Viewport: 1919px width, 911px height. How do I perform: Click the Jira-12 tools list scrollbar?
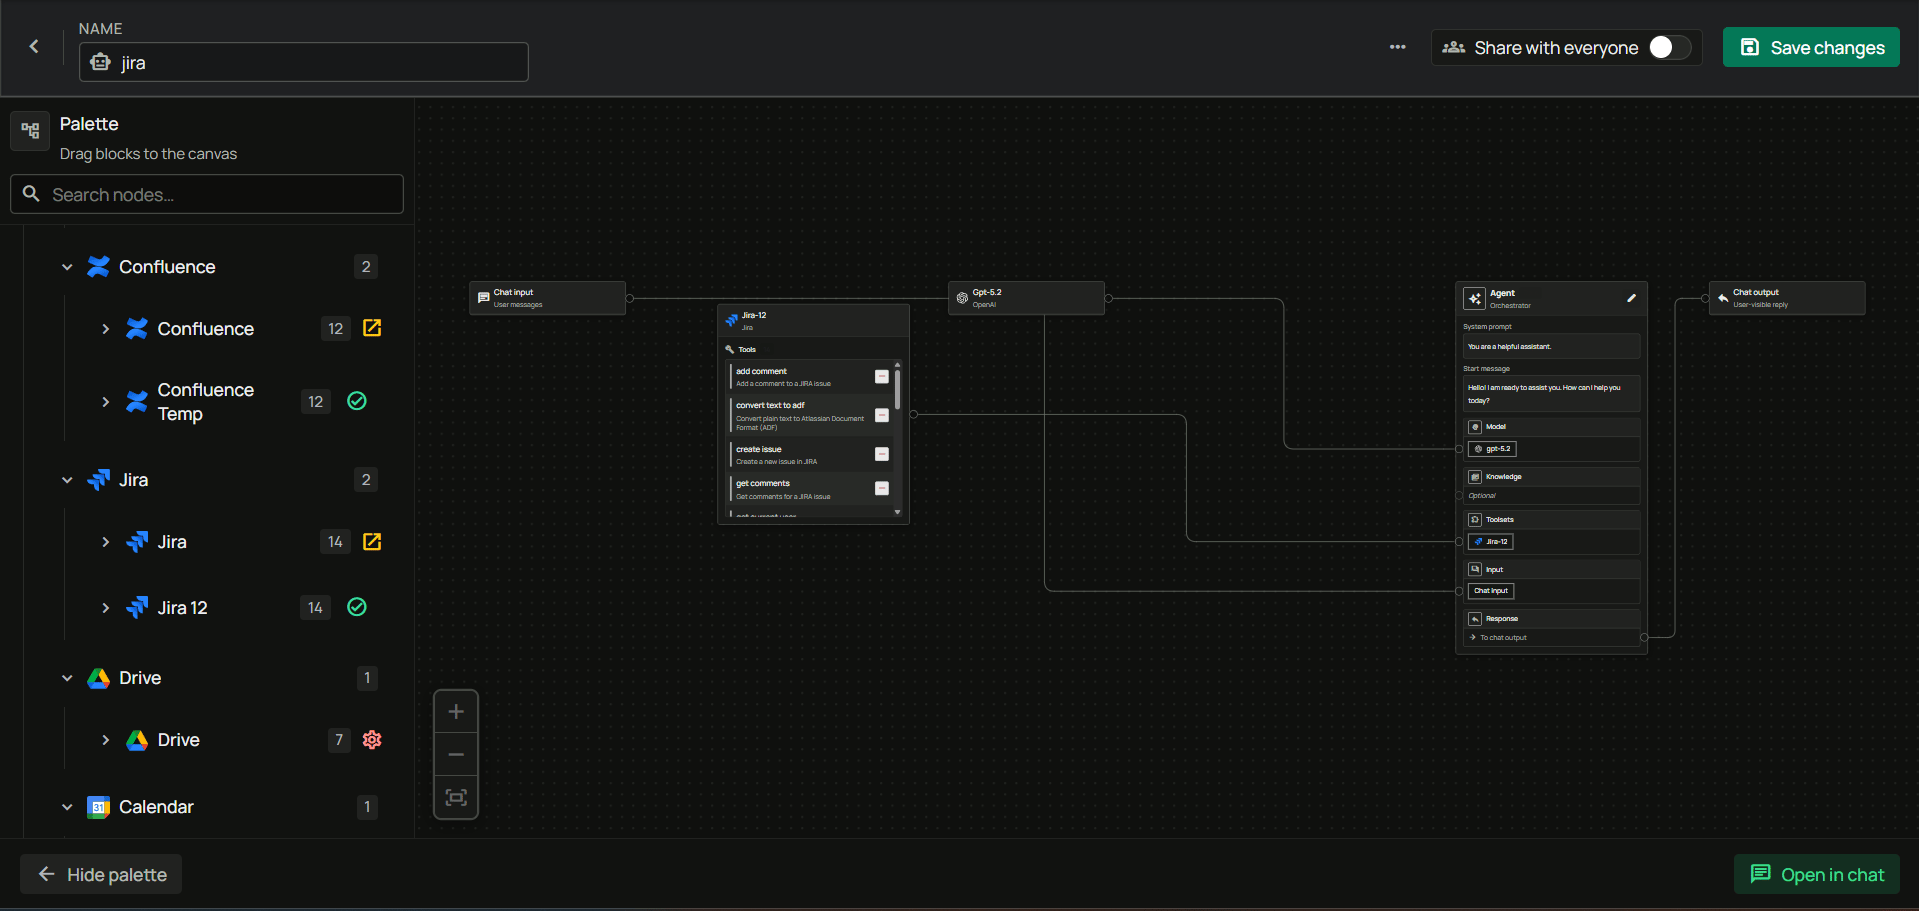tap(897, 390)
